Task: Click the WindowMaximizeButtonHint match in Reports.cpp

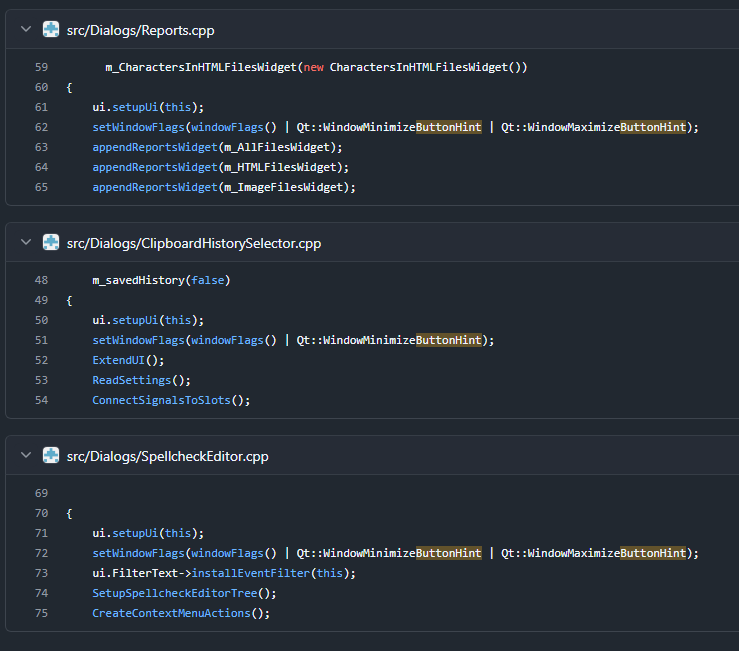Action: pyautogui.click(x=607, y=127)
